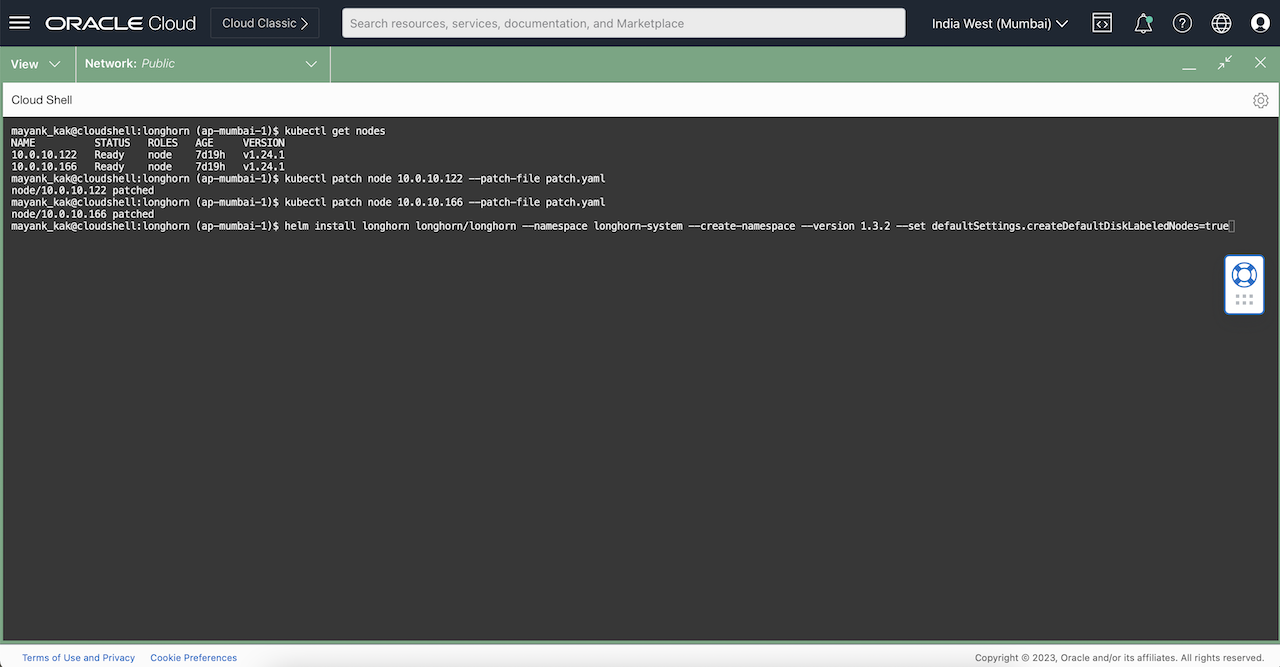Click the terminal cursor at the end of the command
This screenshot has height=667, width=1280.
coord(1232,226)
